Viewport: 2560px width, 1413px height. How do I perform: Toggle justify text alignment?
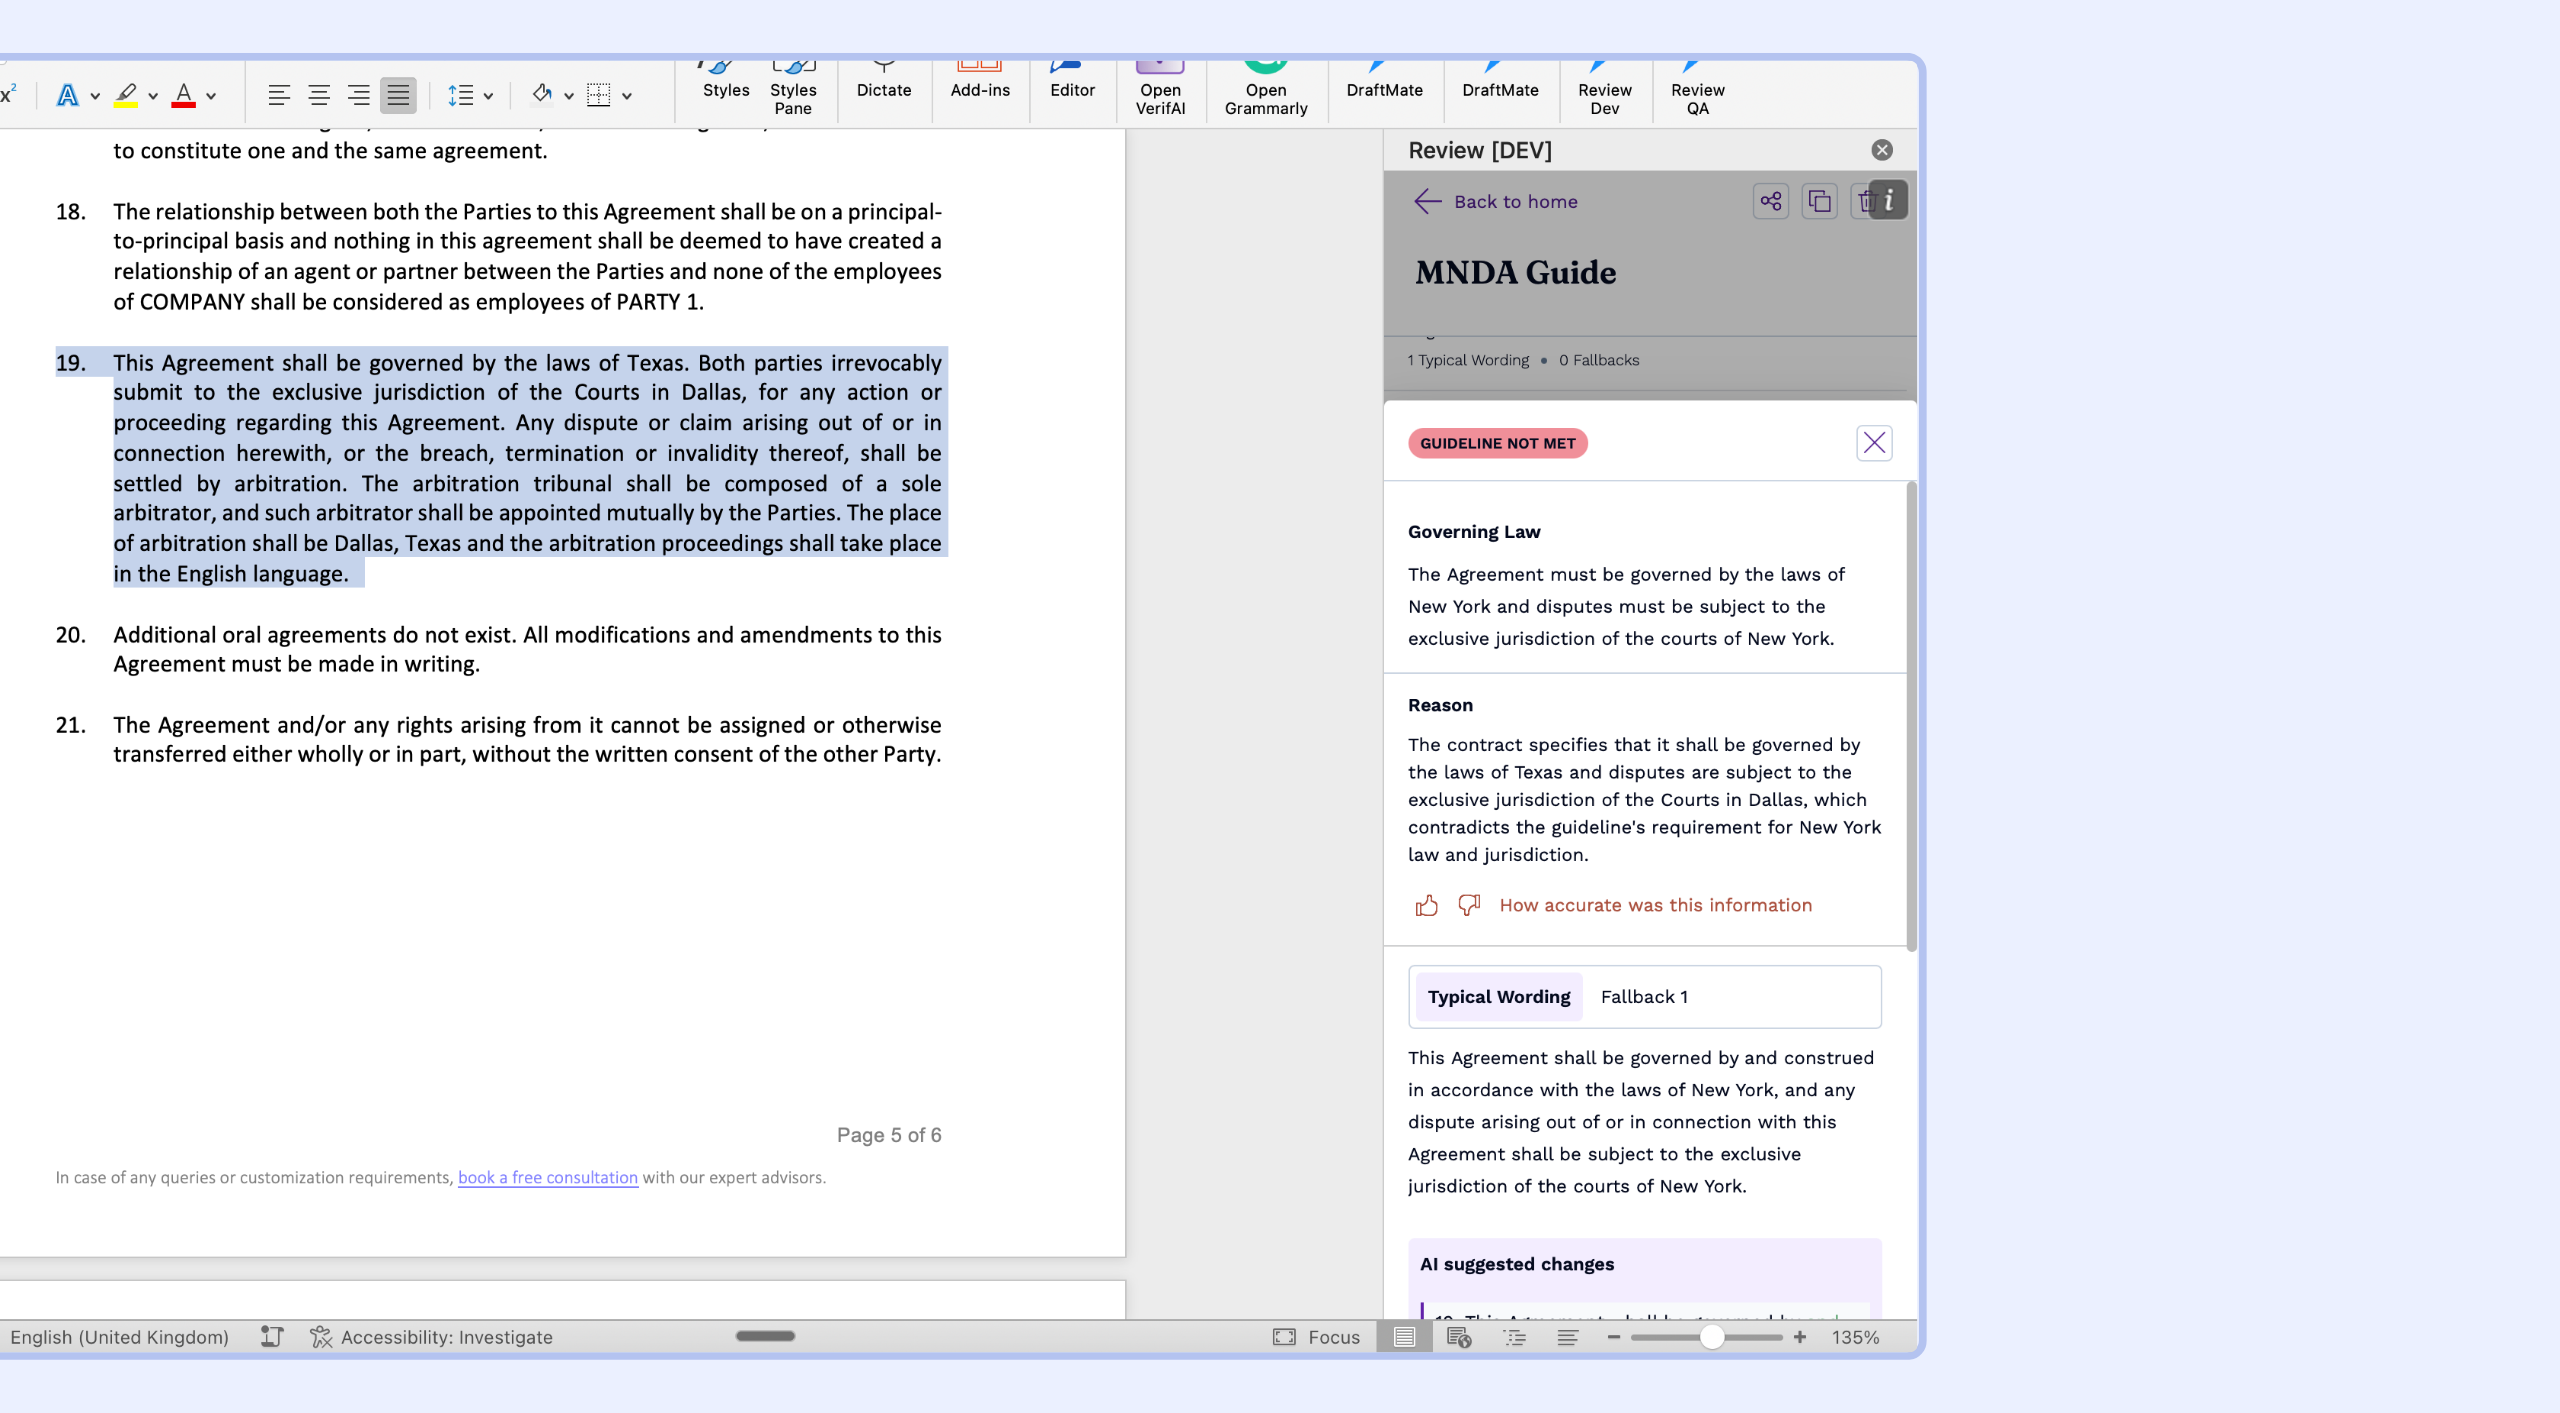398,96
